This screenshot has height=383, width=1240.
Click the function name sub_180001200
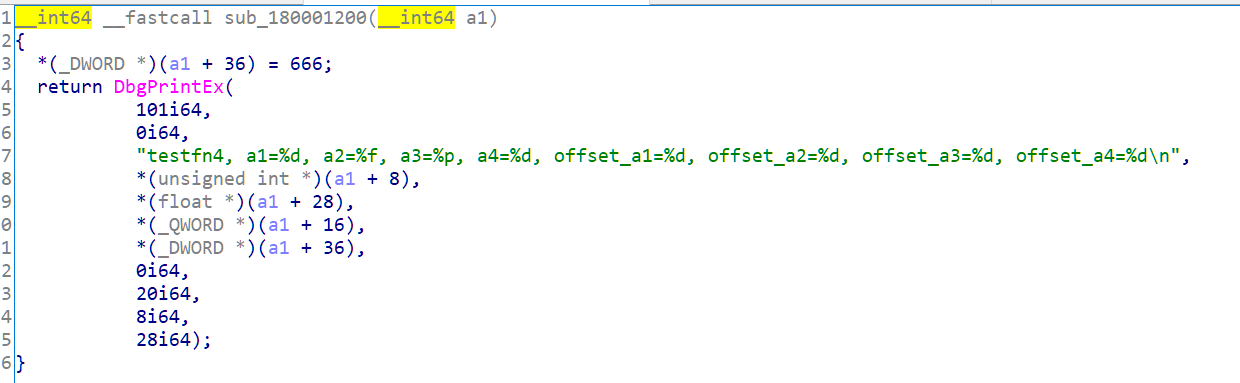click(300, 18)
